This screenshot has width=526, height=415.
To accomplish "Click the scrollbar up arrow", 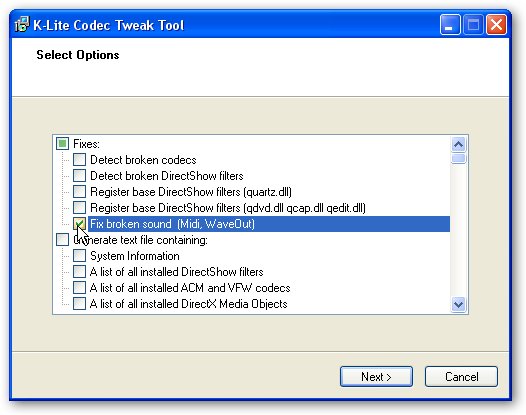I will click(x=459, y=144).
